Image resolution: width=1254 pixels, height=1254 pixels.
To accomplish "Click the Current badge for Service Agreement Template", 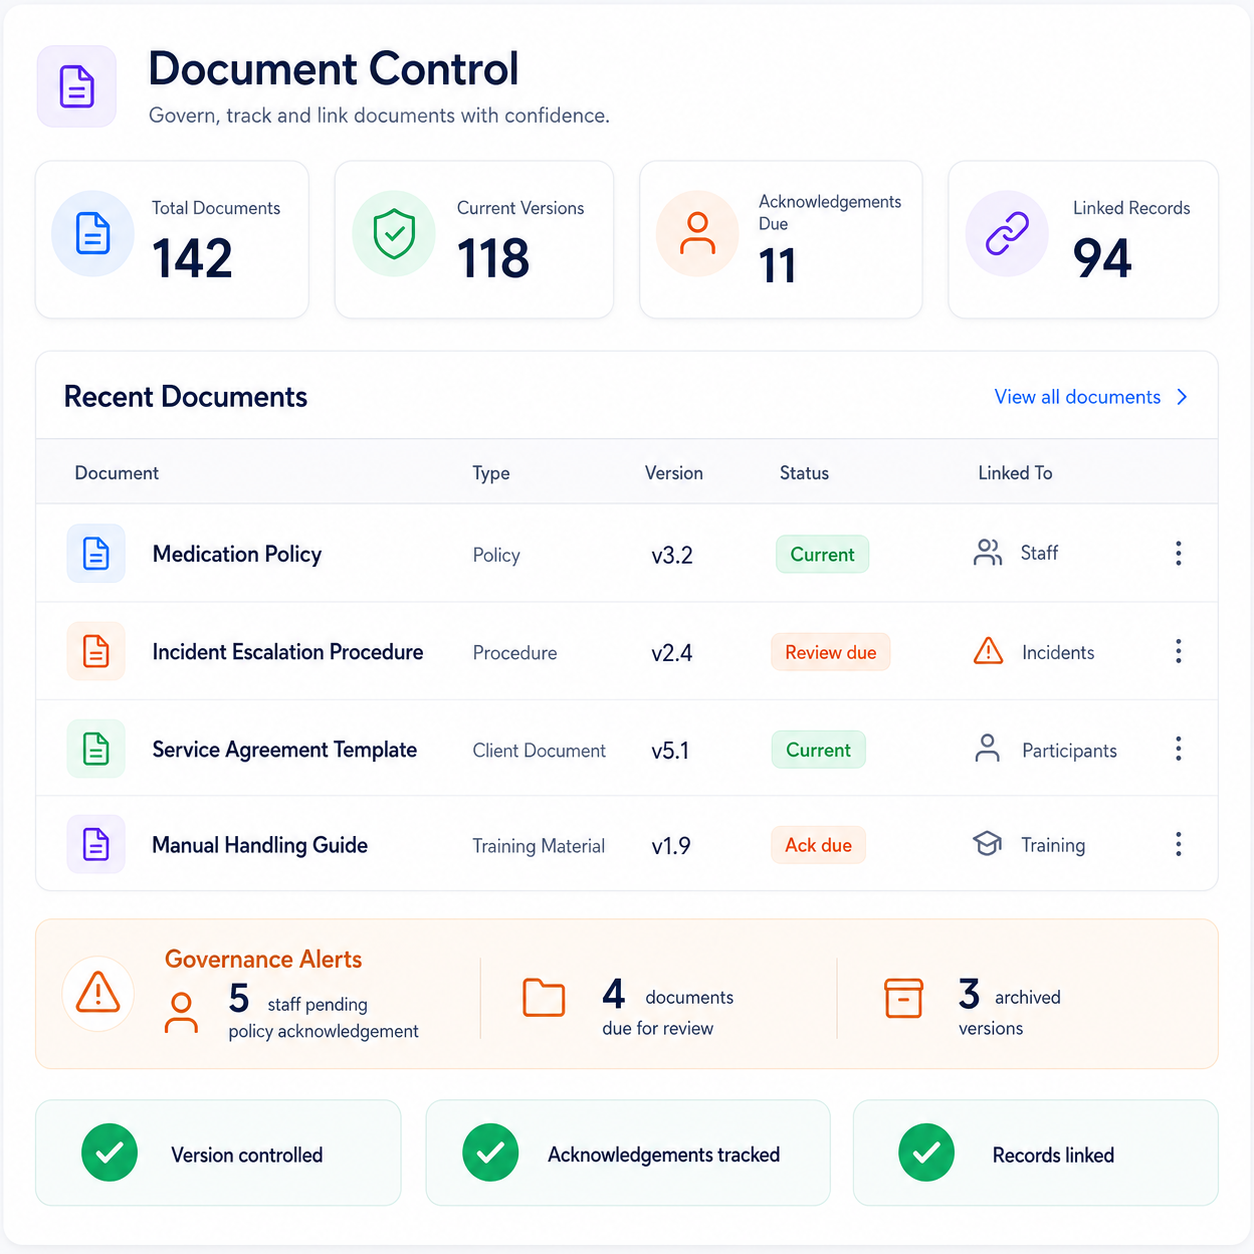I will coord(818,750).
